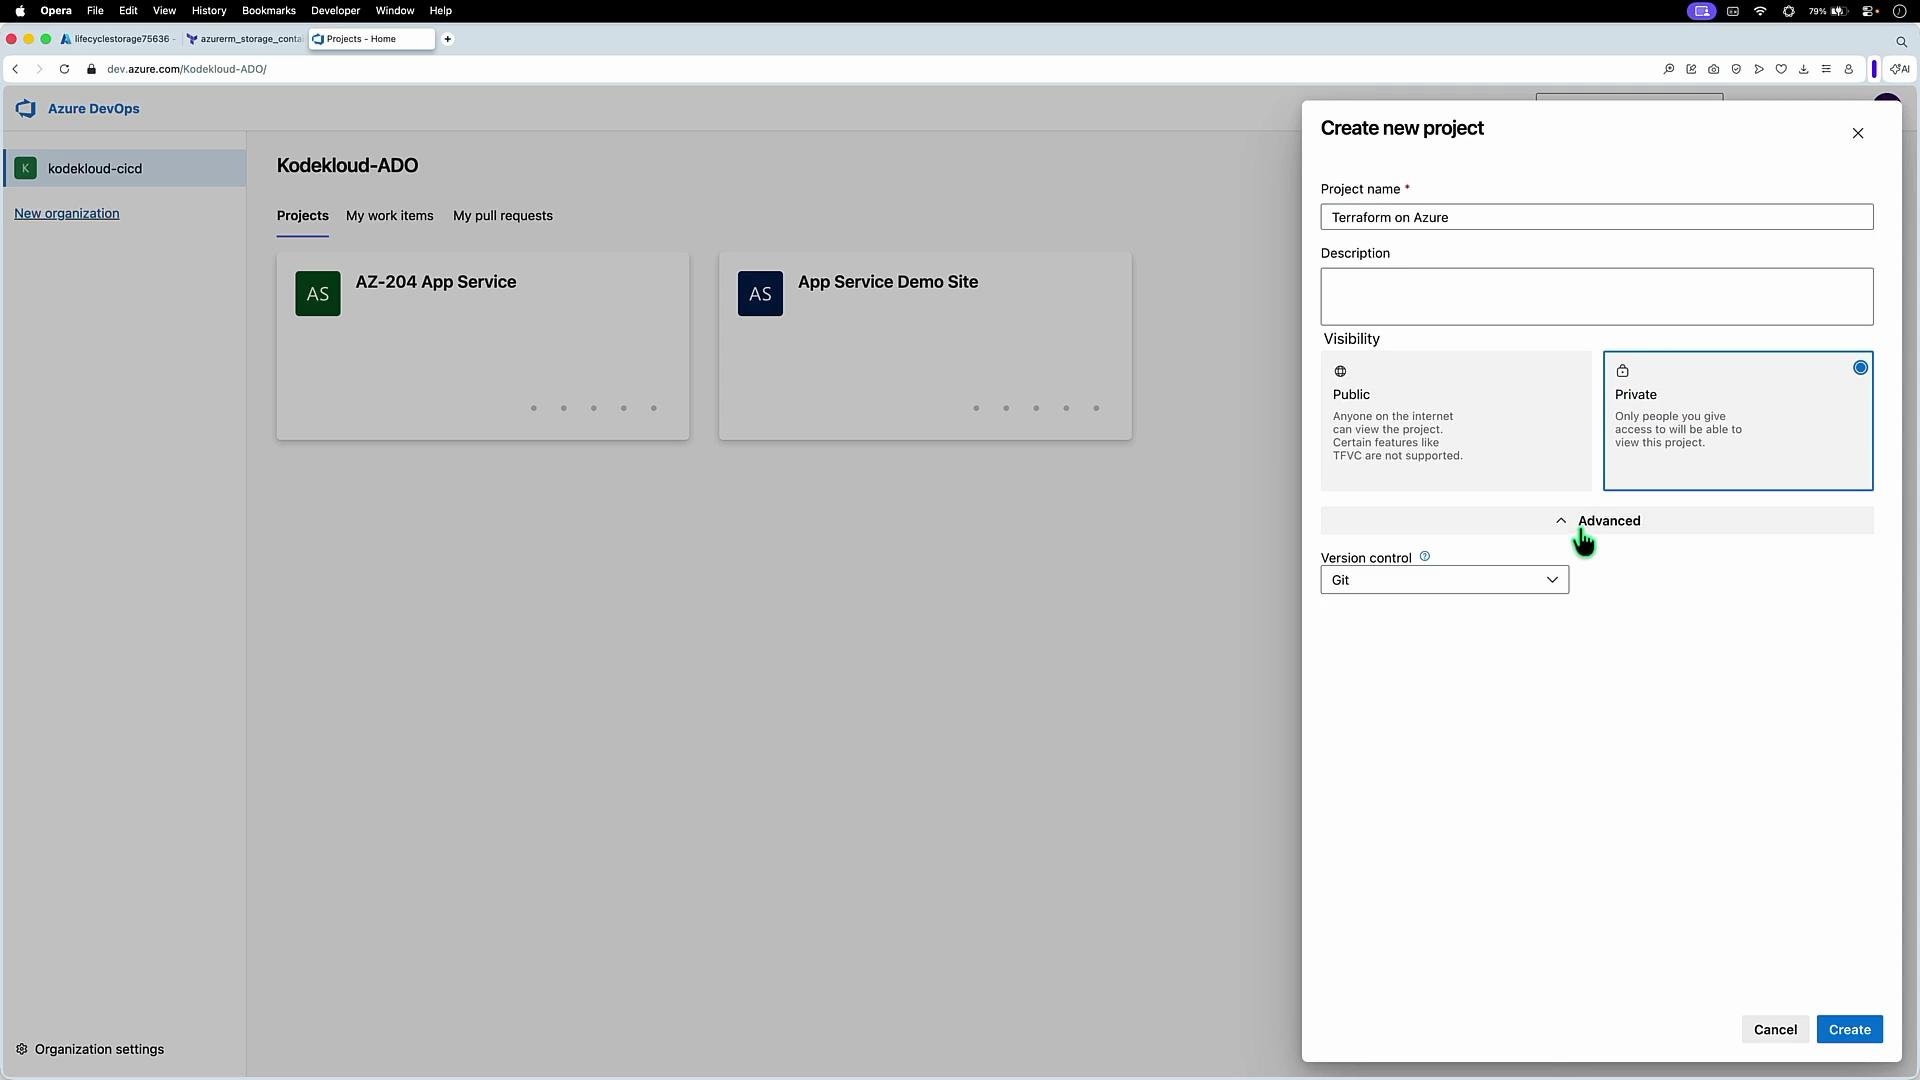Switch to My pull requests tab

[x=503, y=216]
